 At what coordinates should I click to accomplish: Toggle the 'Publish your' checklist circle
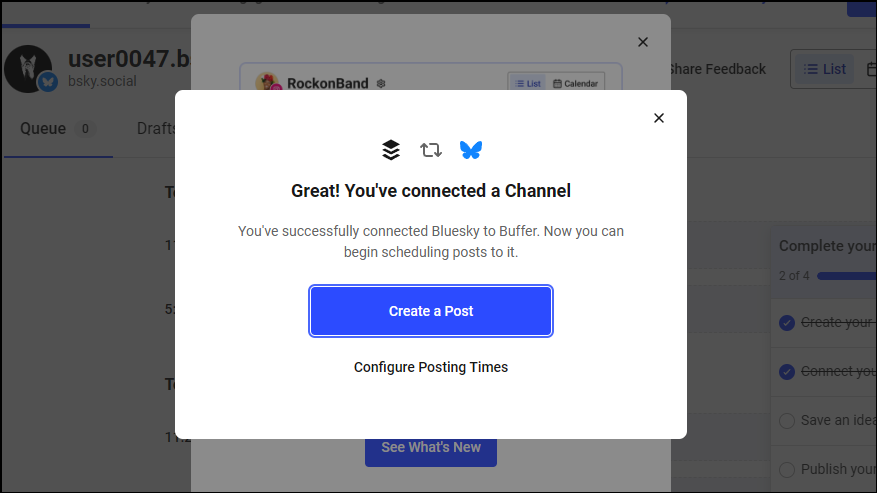pyautogui.click(x=787, y=469)
